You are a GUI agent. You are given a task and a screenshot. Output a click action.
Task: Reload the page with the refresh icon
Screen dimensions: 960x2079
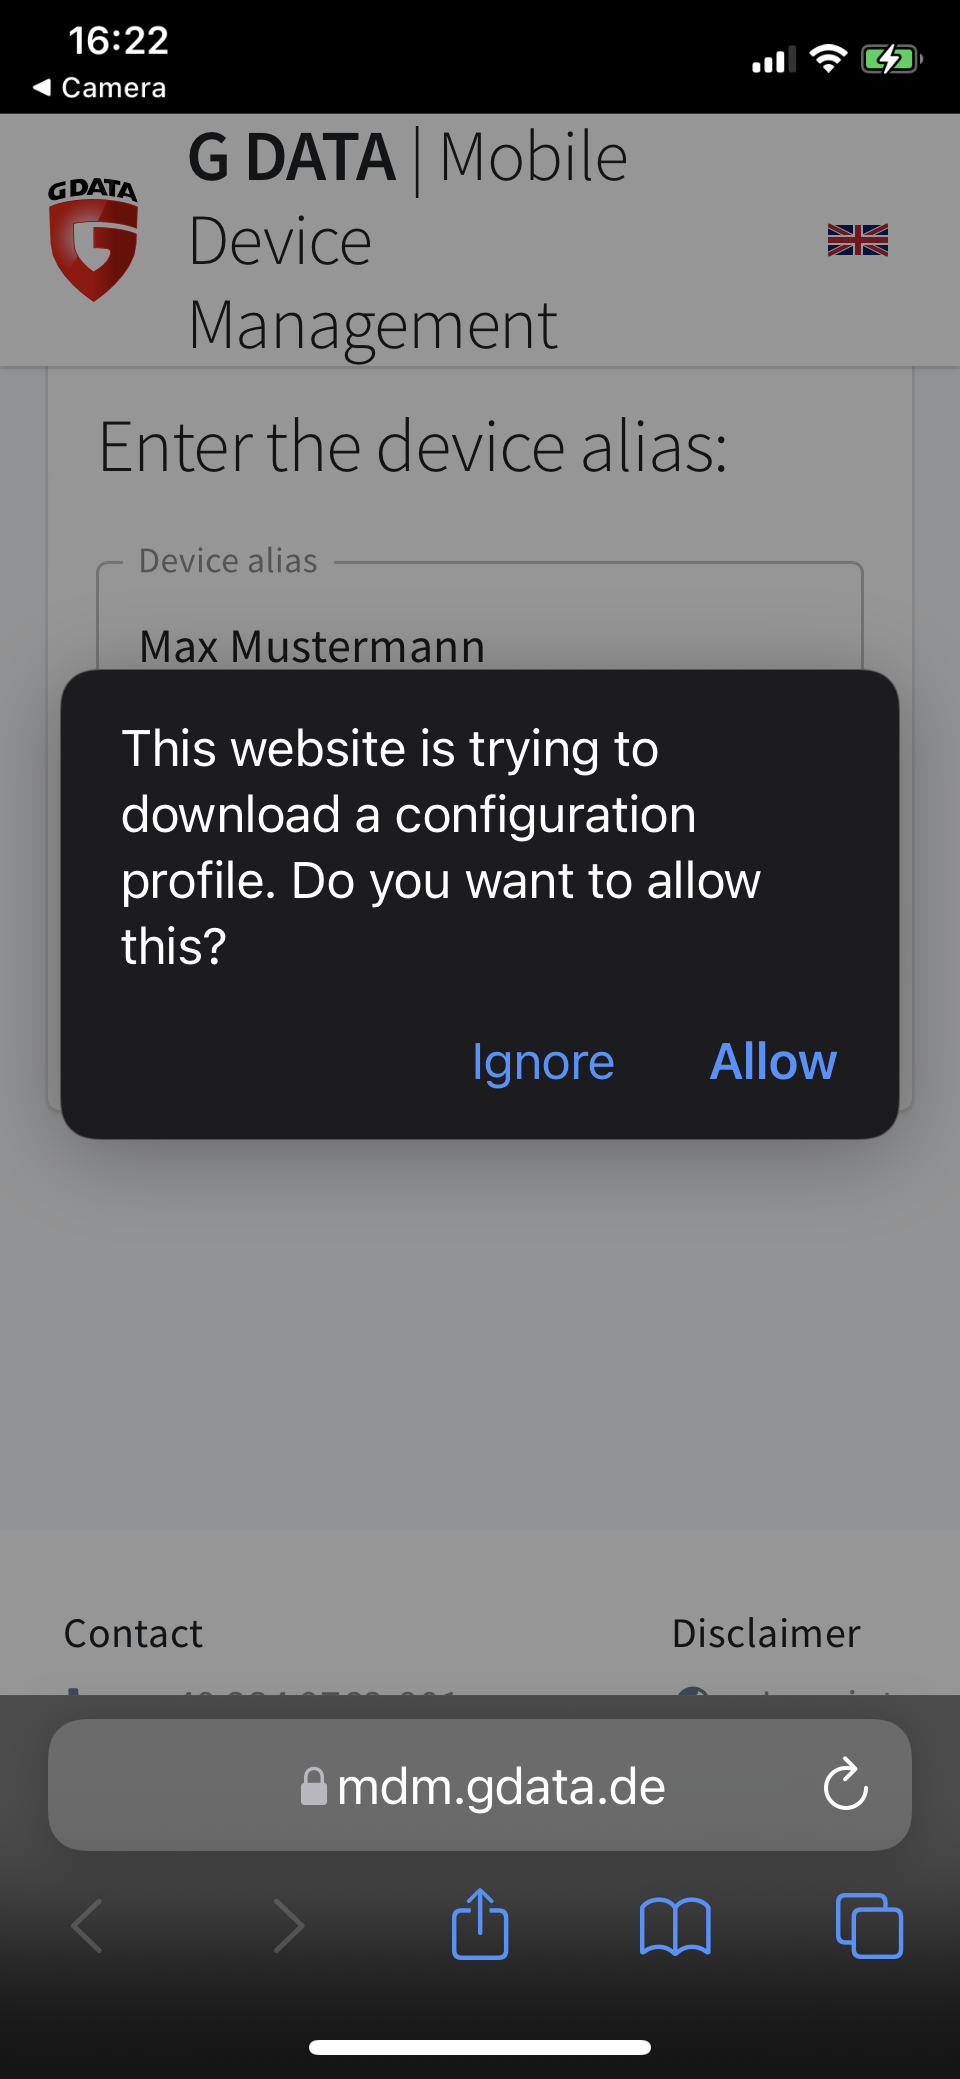845,1784
